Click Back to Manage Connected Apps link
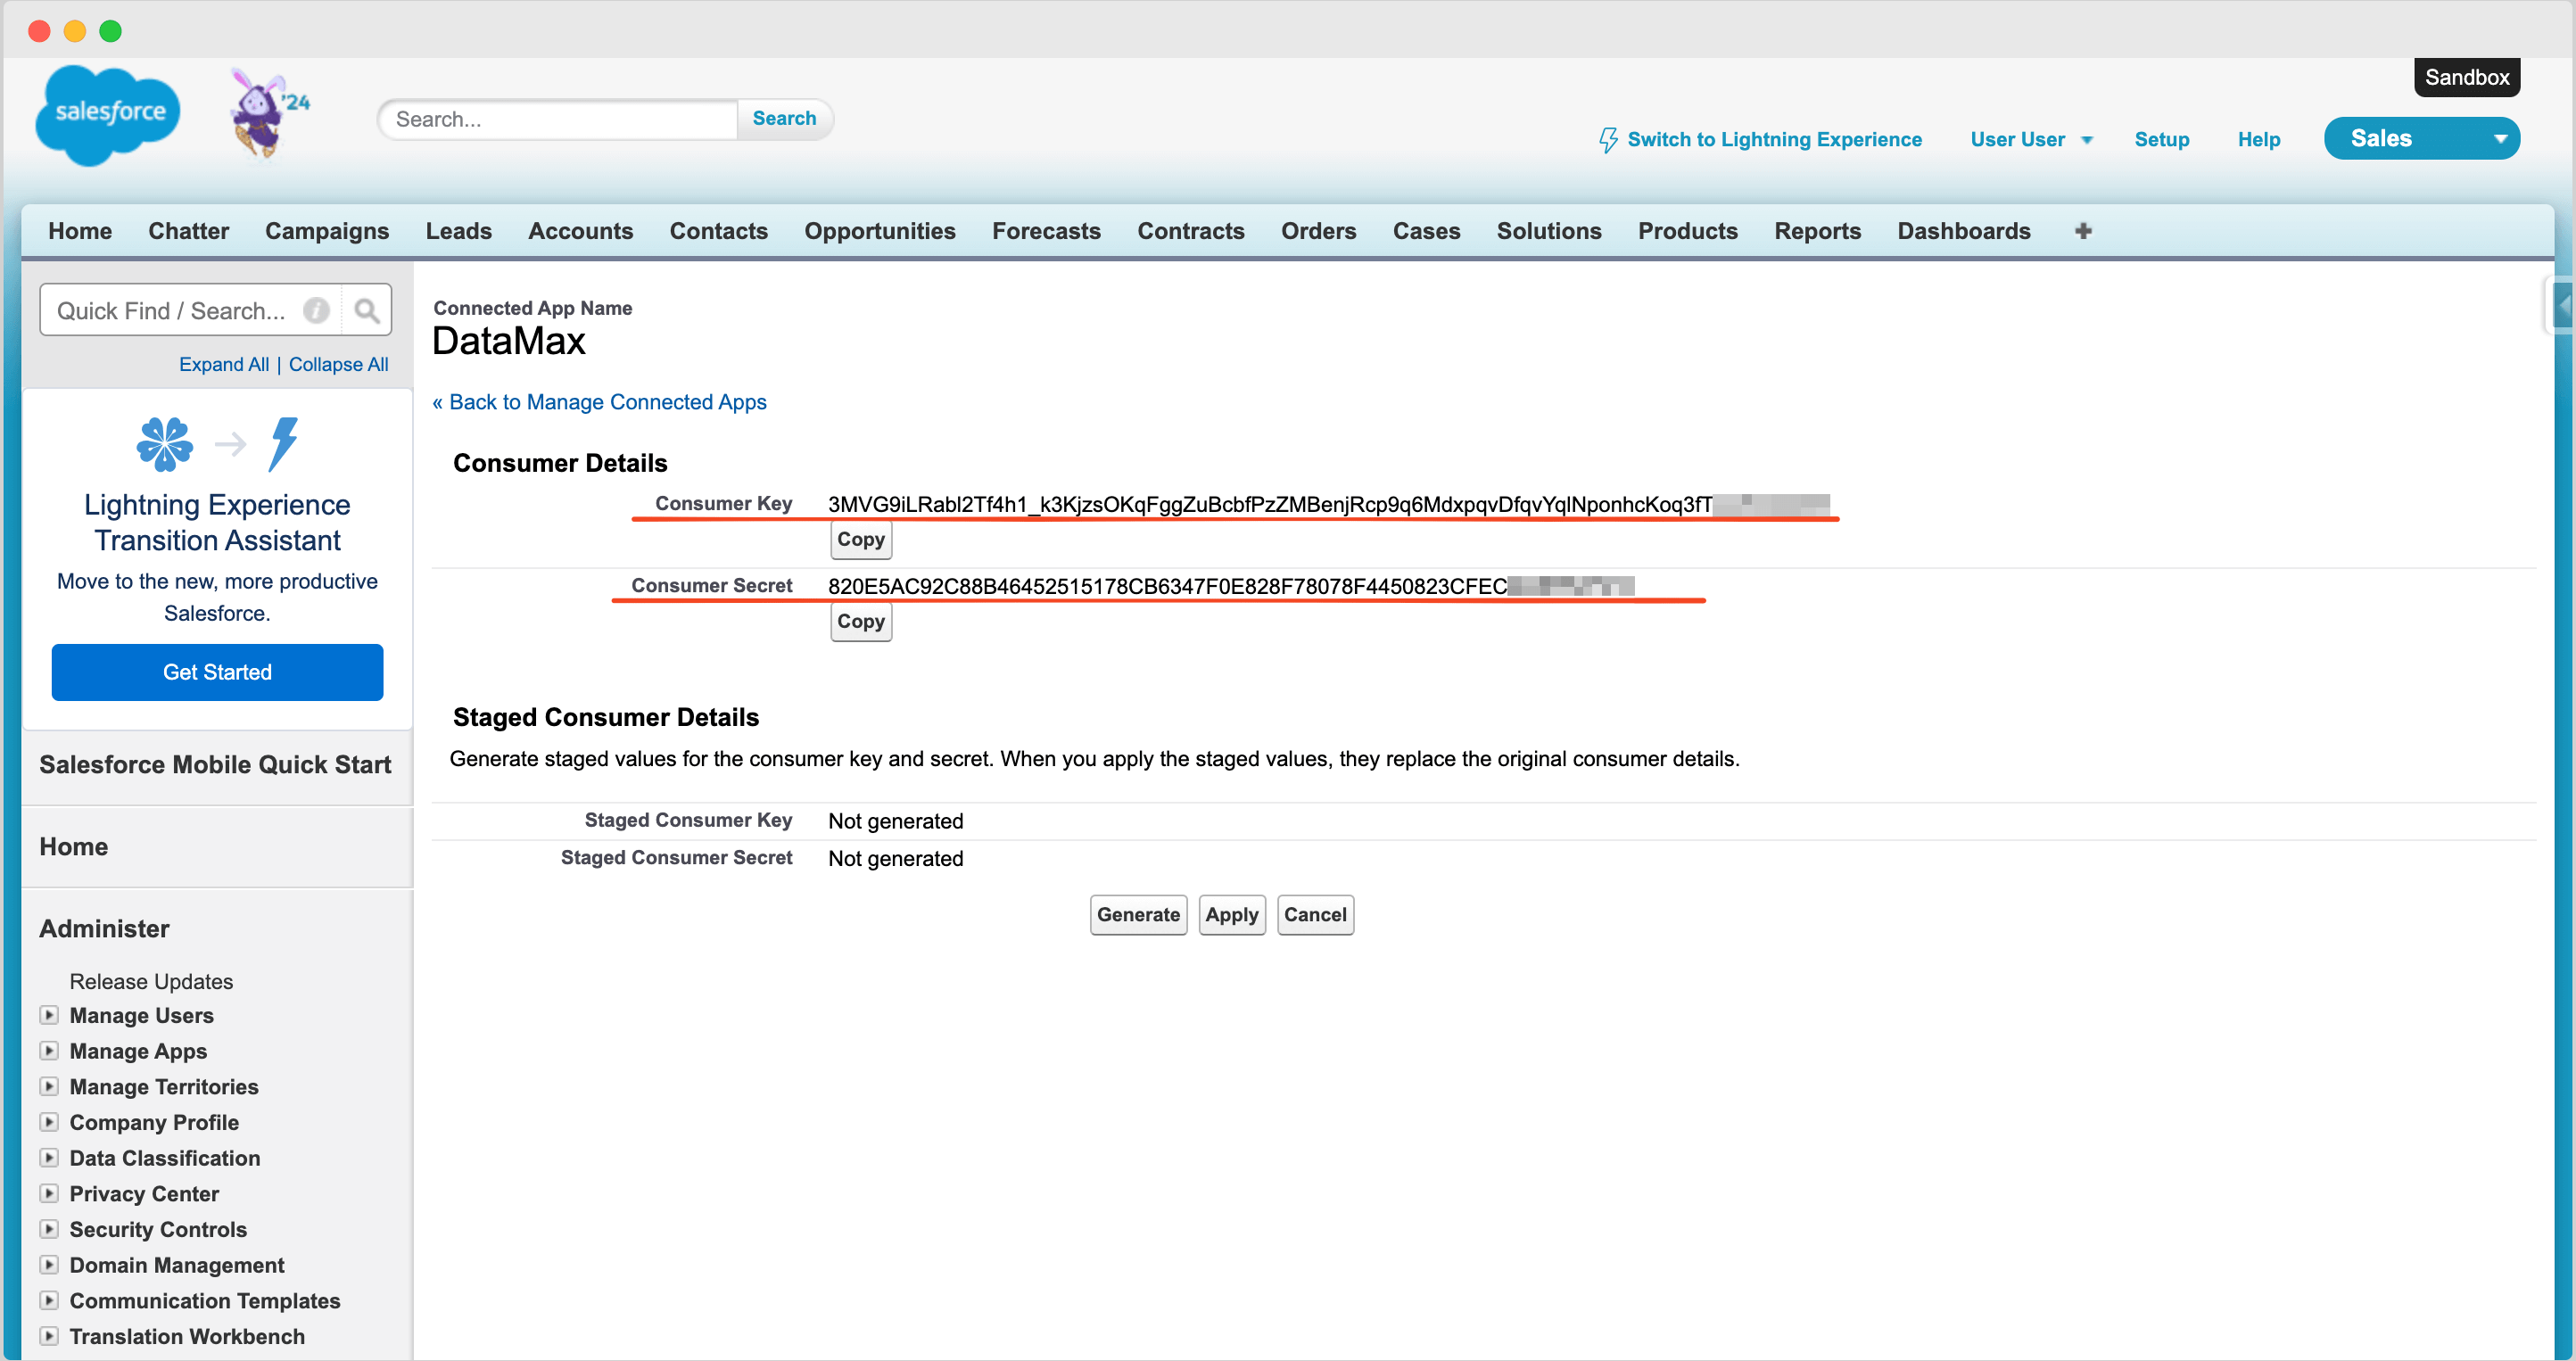The width and height of the screenshot is (2576, 1361). click(601, 402)
